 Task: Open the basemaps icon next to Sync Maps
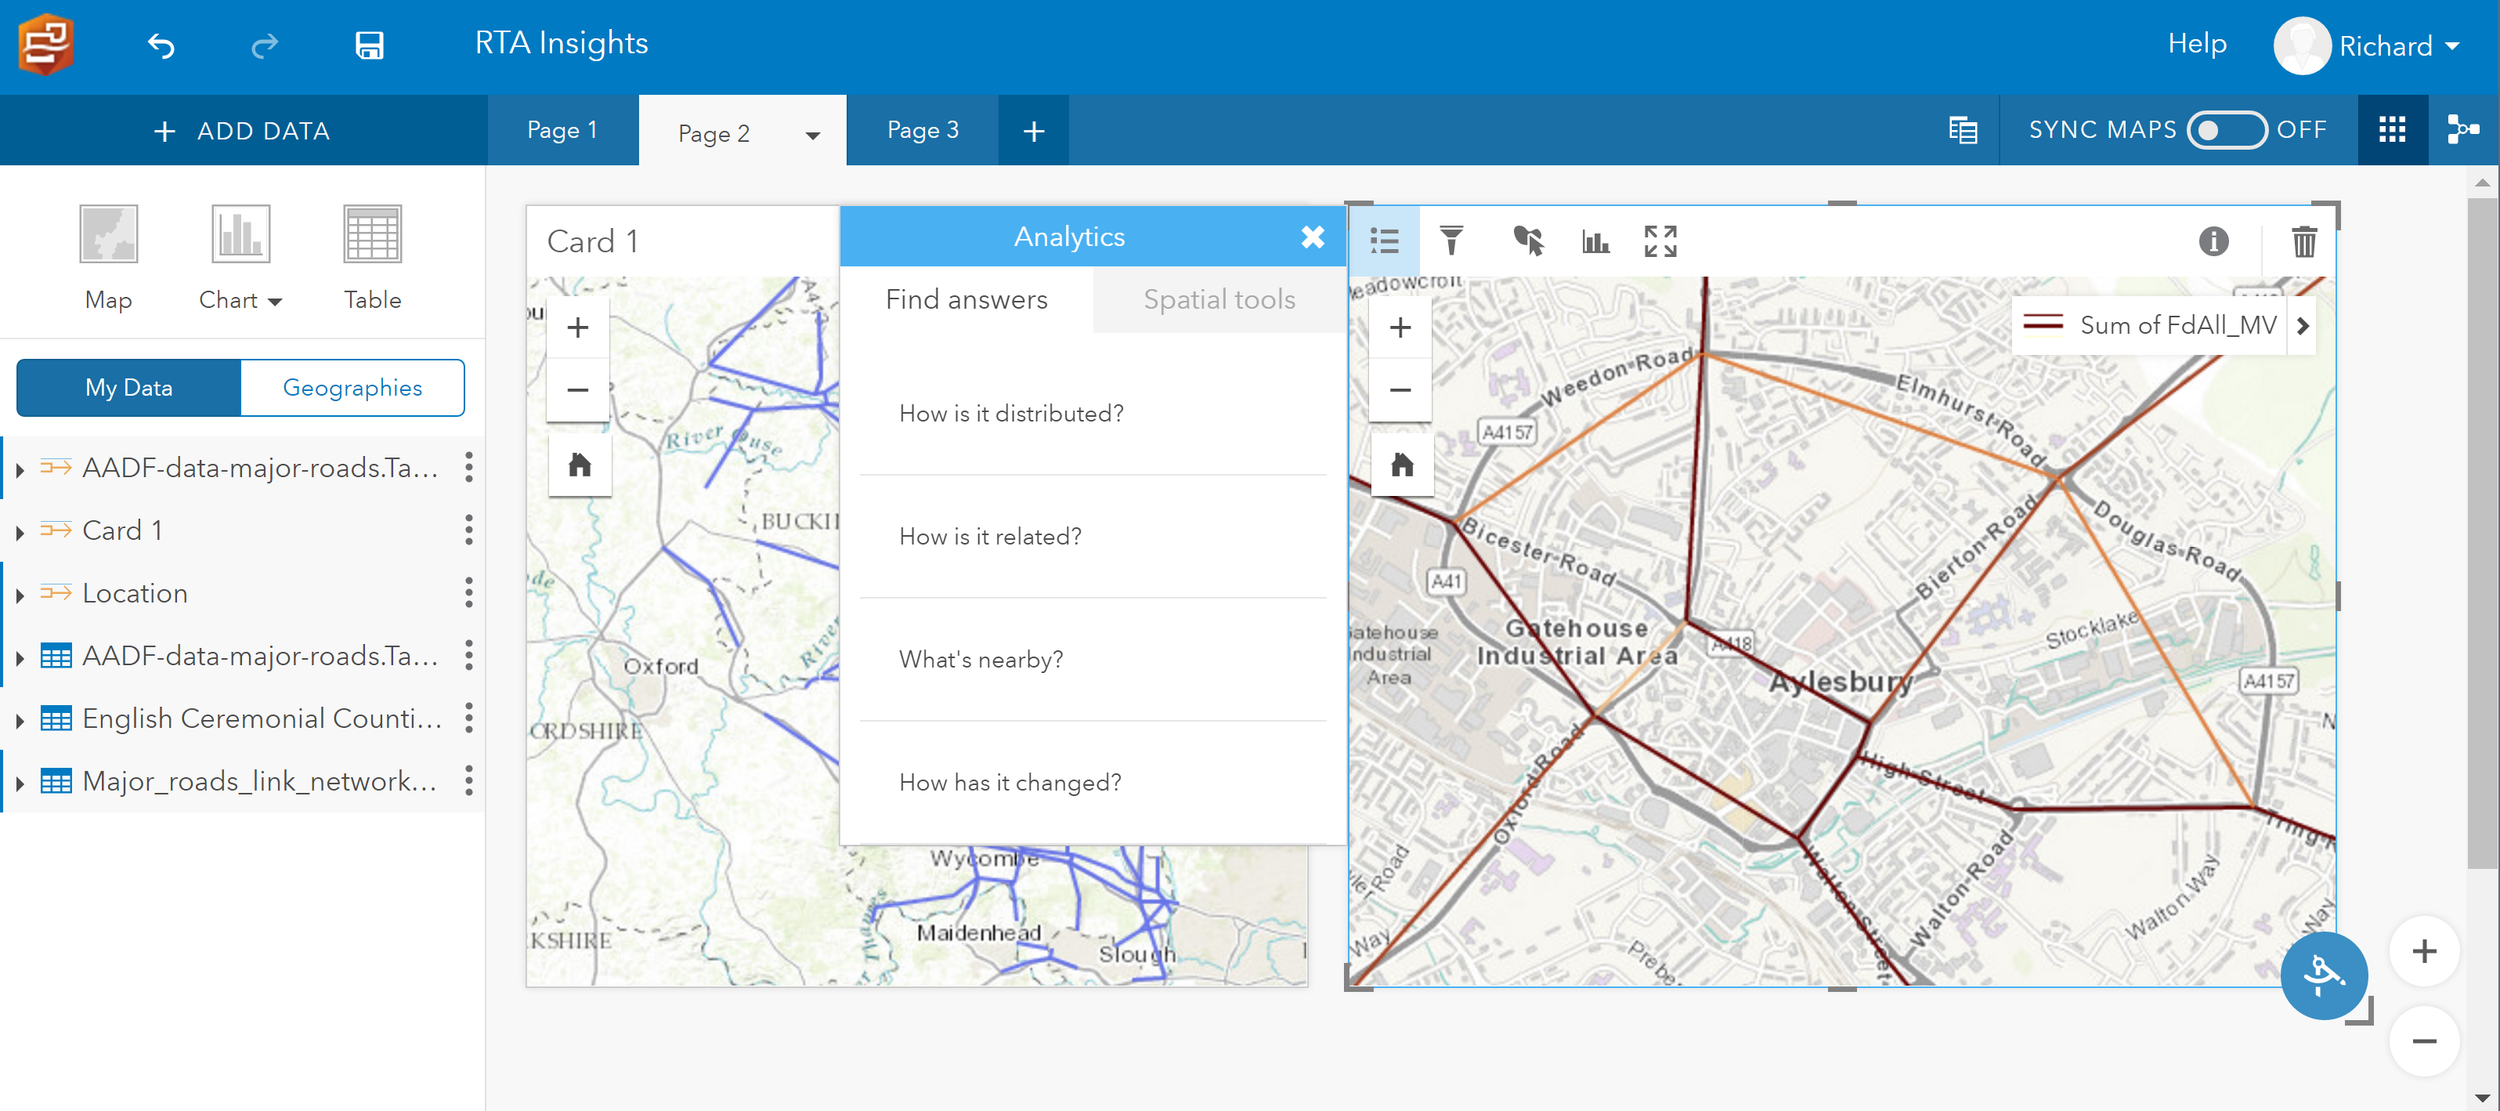(1962, 130)
